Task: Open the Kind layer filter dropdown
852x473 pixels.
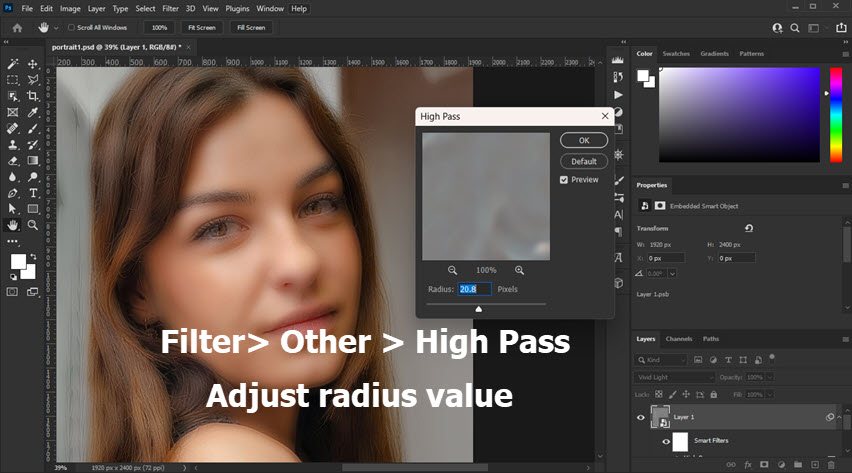Action: 661,360
